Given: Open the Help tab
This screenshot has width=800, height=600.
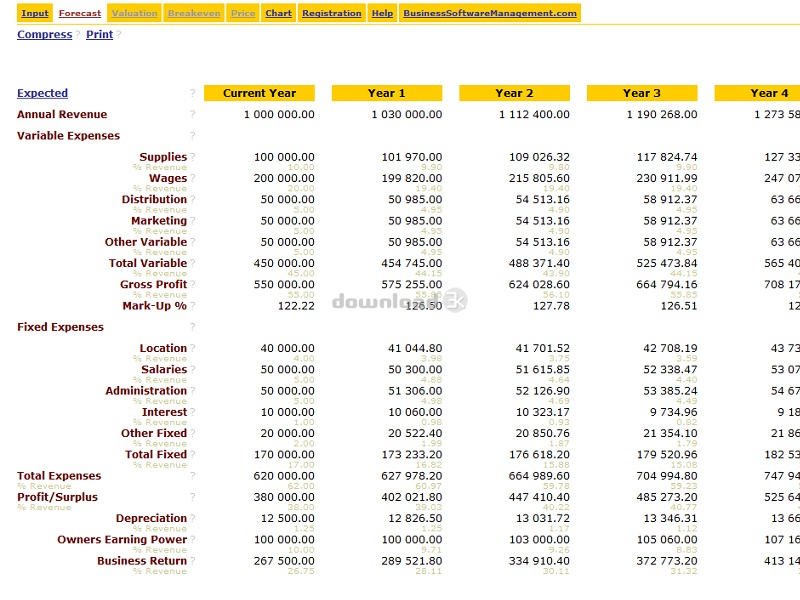Looking at the screenshot, I should [x=382, y=13].
